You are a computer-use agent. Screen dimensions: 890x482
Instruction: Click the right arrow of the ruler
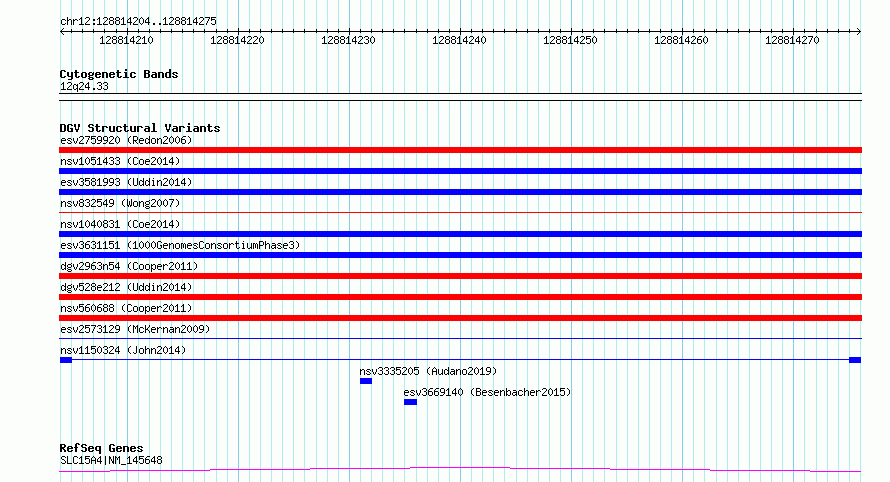[x=859, y=32]
